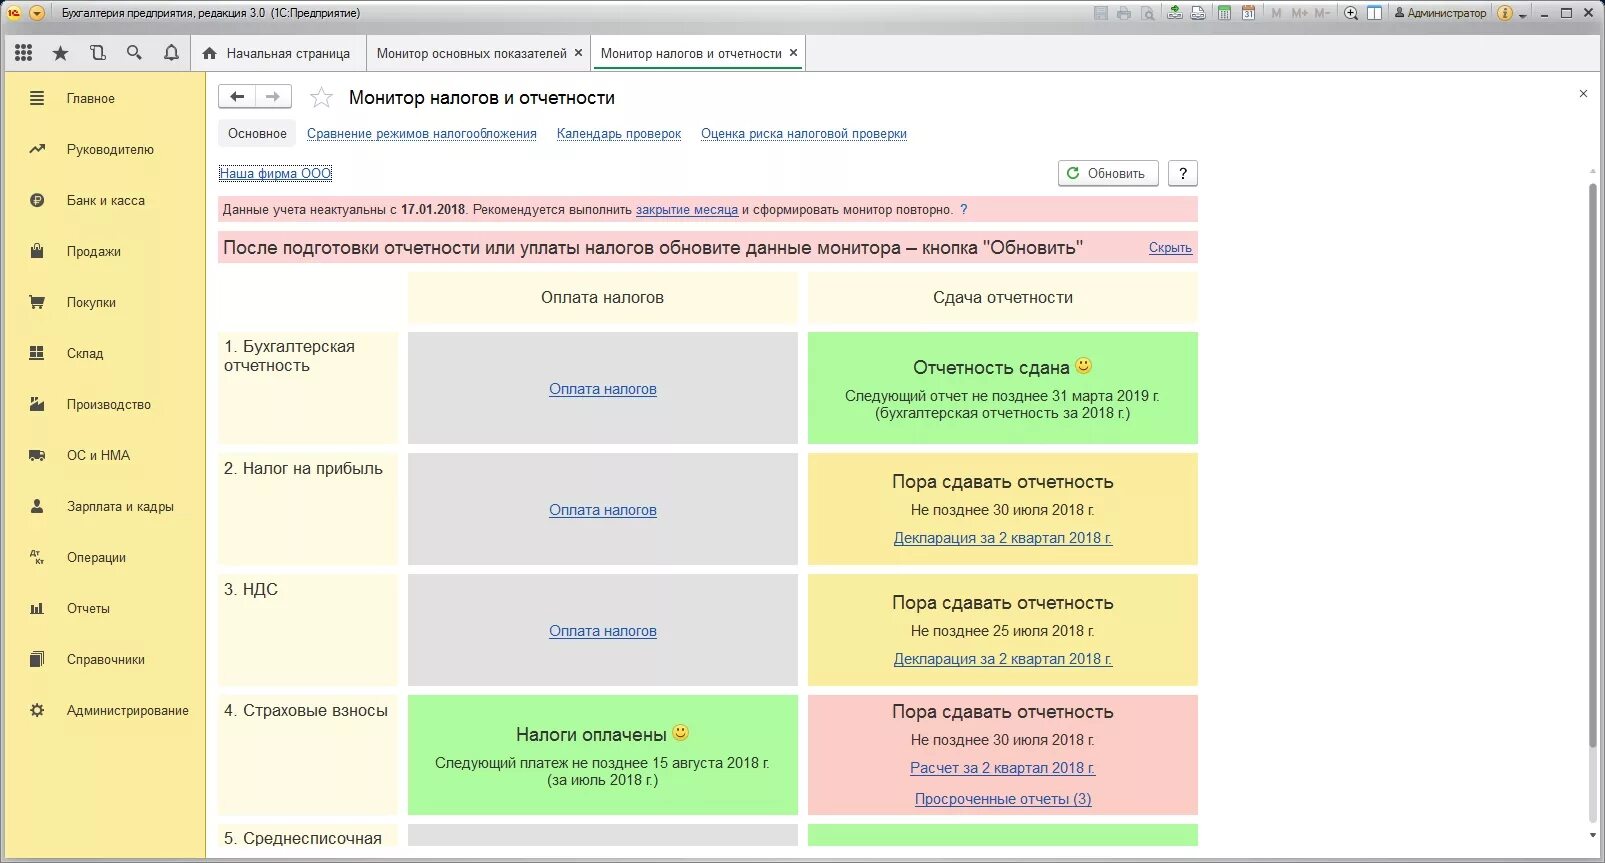The width and height of the screenshot is (1605, 863).
Task: Click the vertical scrollbar of the monitor
Action: point(1593,465)
